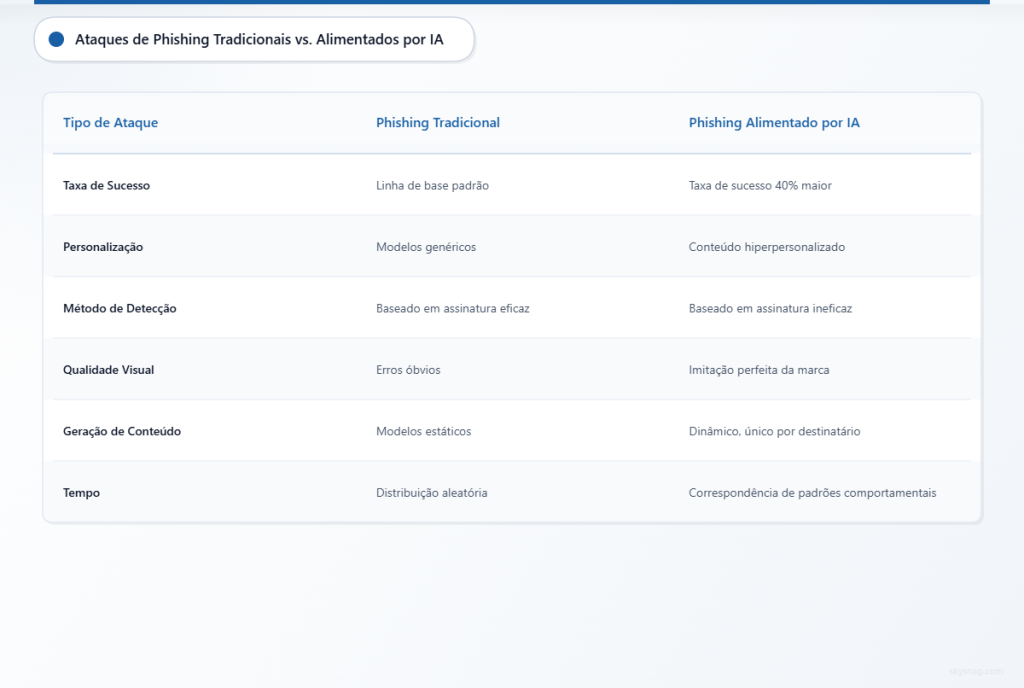Click the 'Taxa de Sucesso' row label
Image resolution: width=1024 pixels, height=688 pixels.
106,185
